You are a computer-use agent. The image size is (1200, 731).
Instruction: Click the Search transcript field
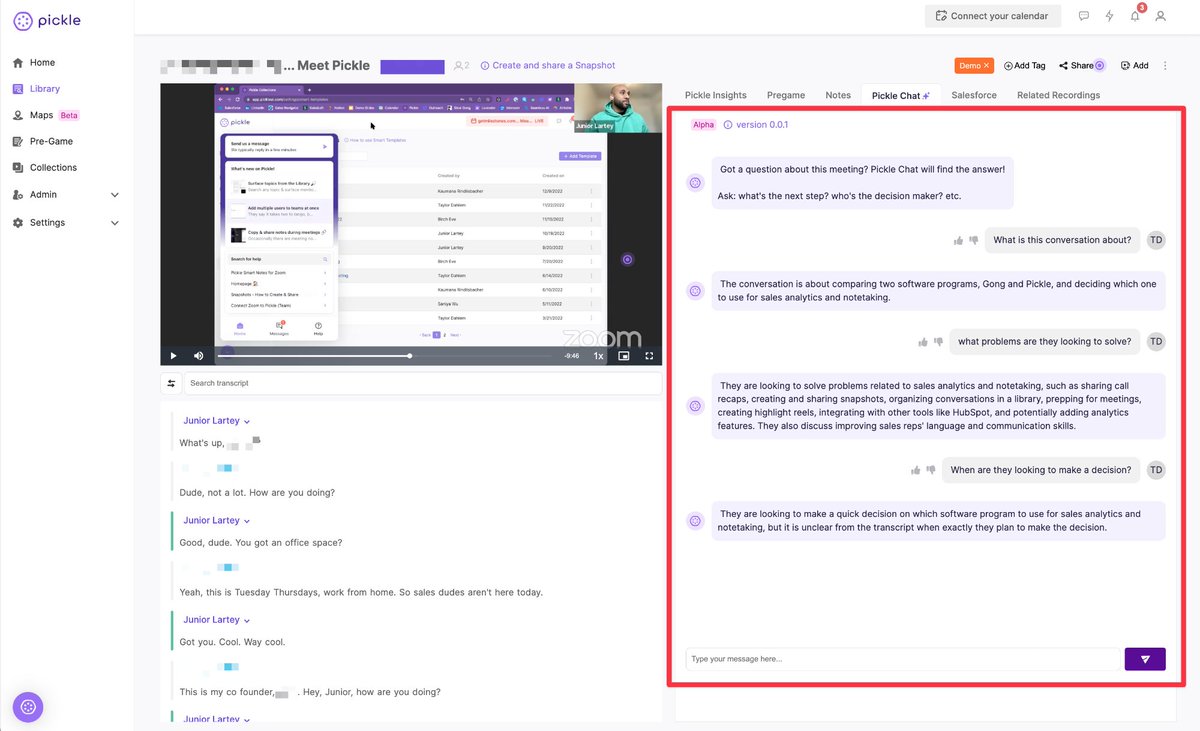coord(422,383)
